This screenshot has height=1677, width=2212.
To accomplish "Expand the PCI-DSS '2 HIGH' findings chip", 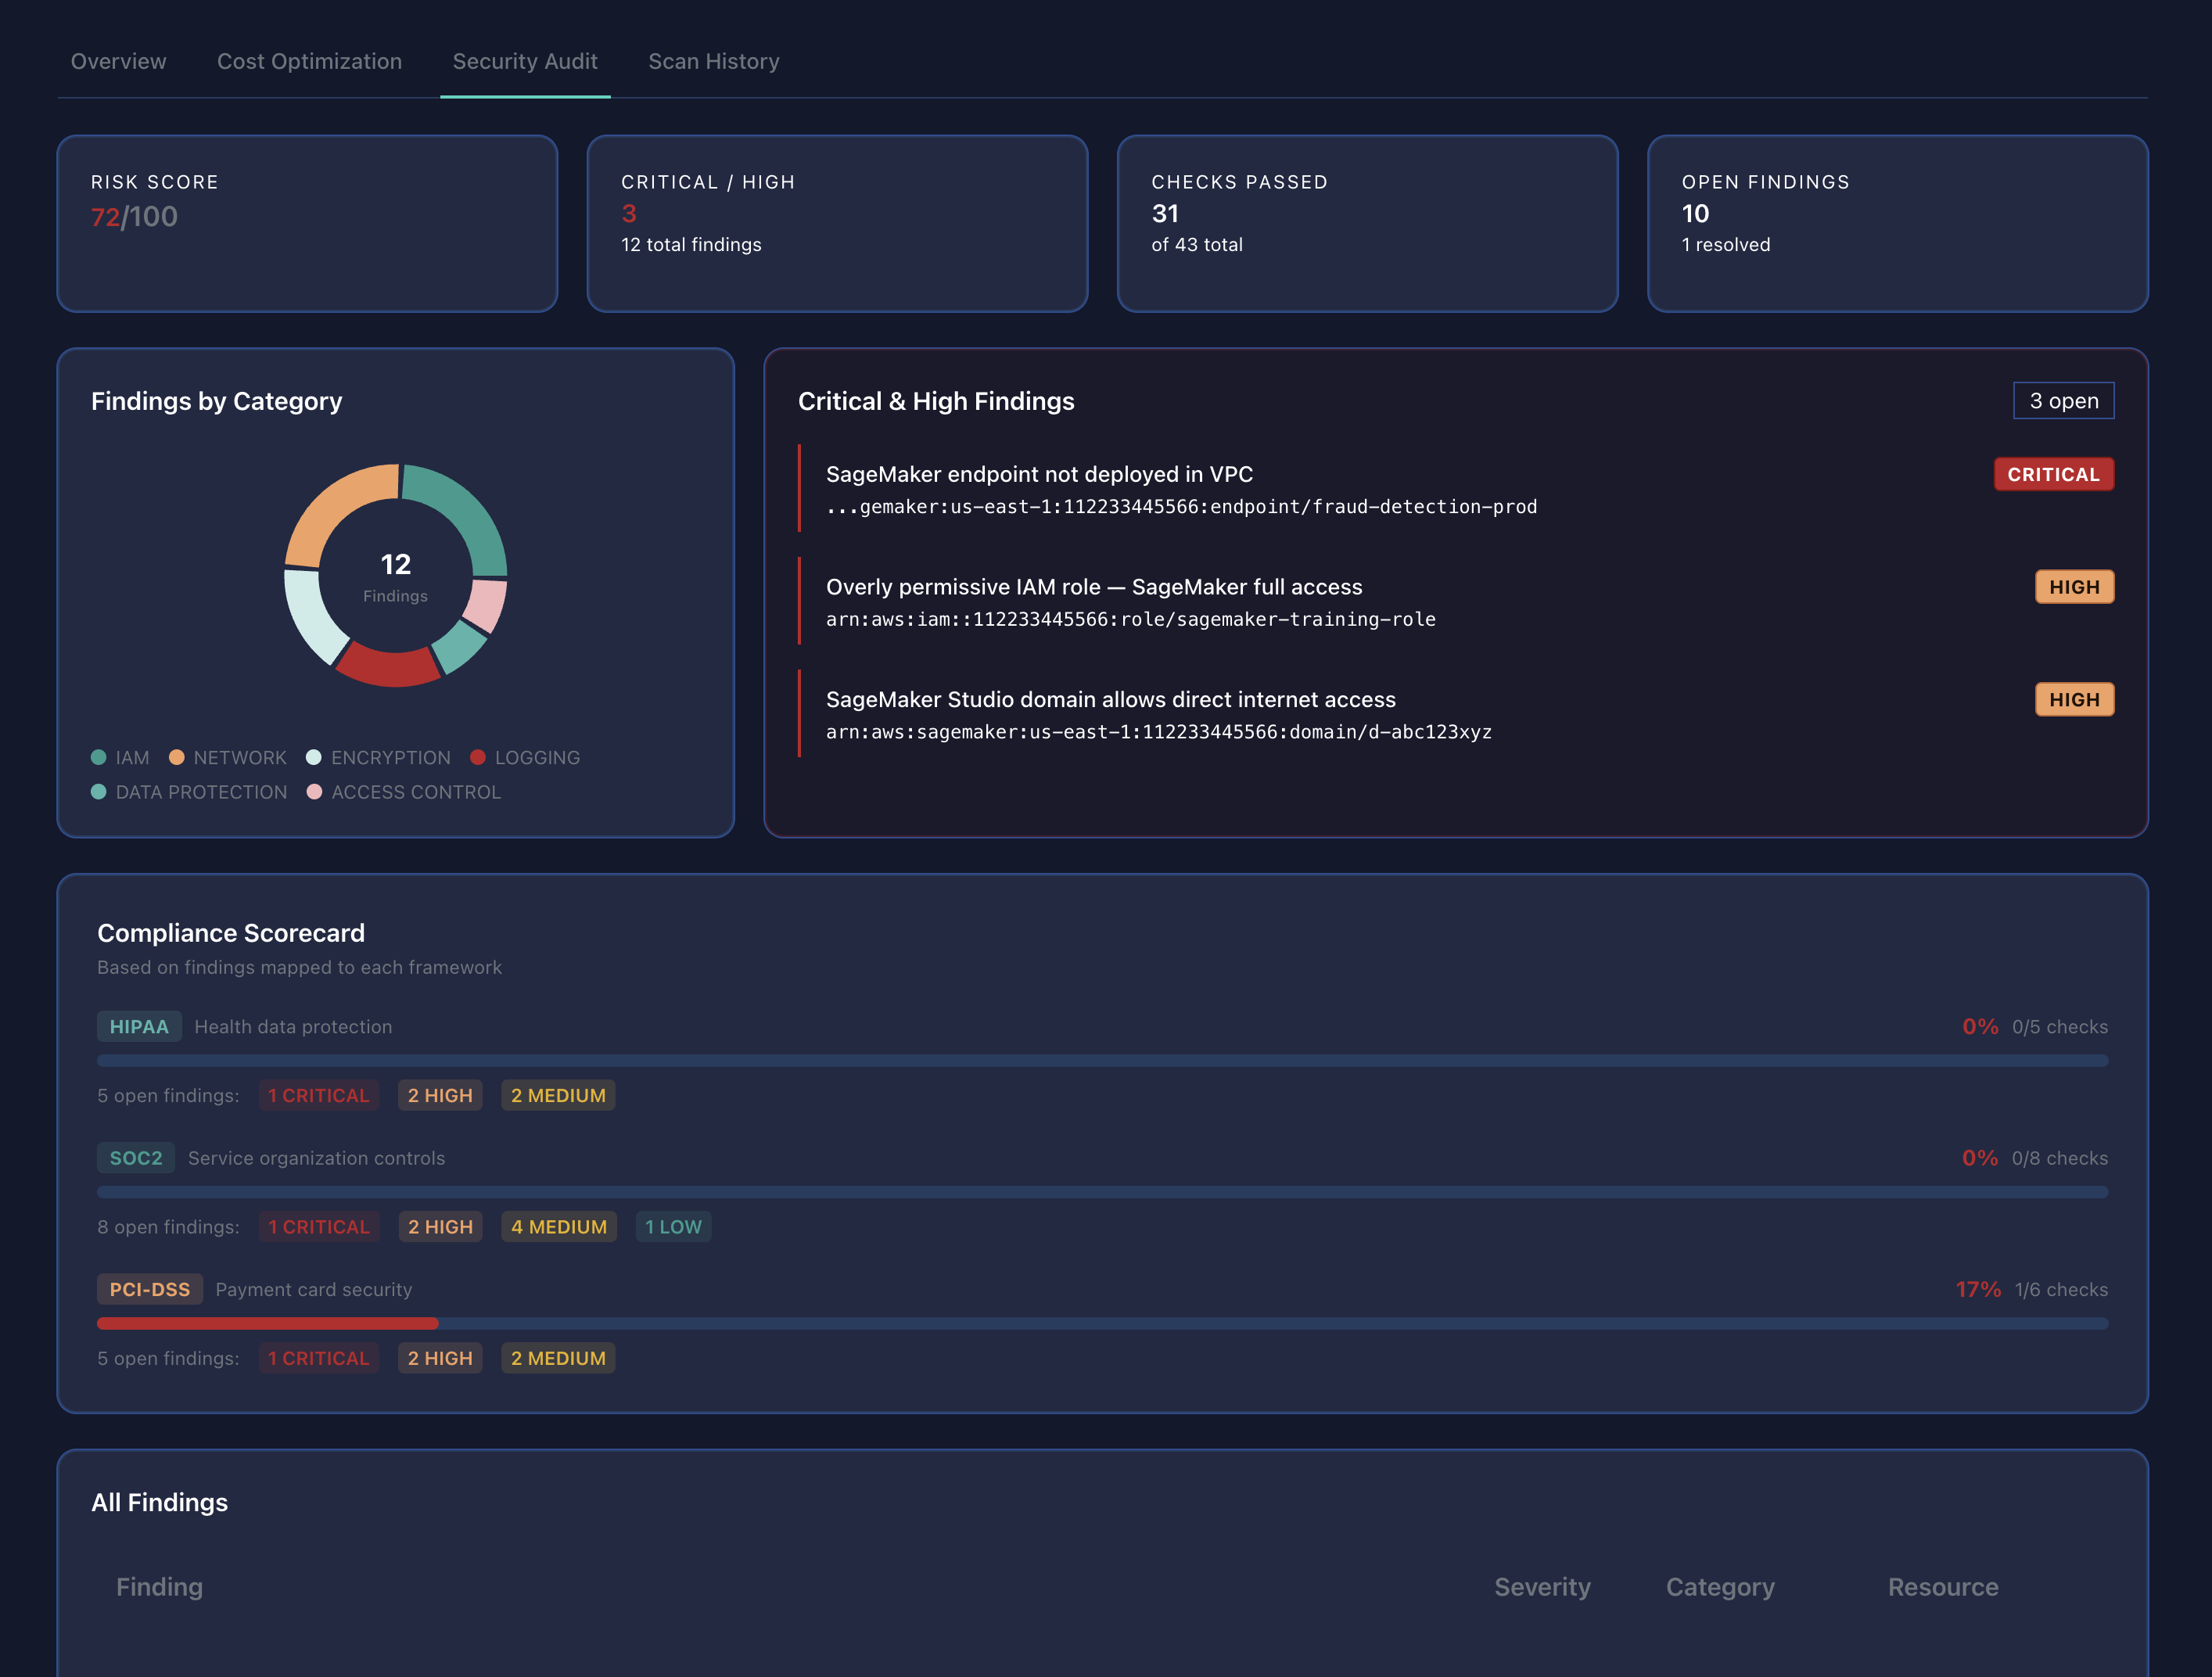I will [440, 1358].
